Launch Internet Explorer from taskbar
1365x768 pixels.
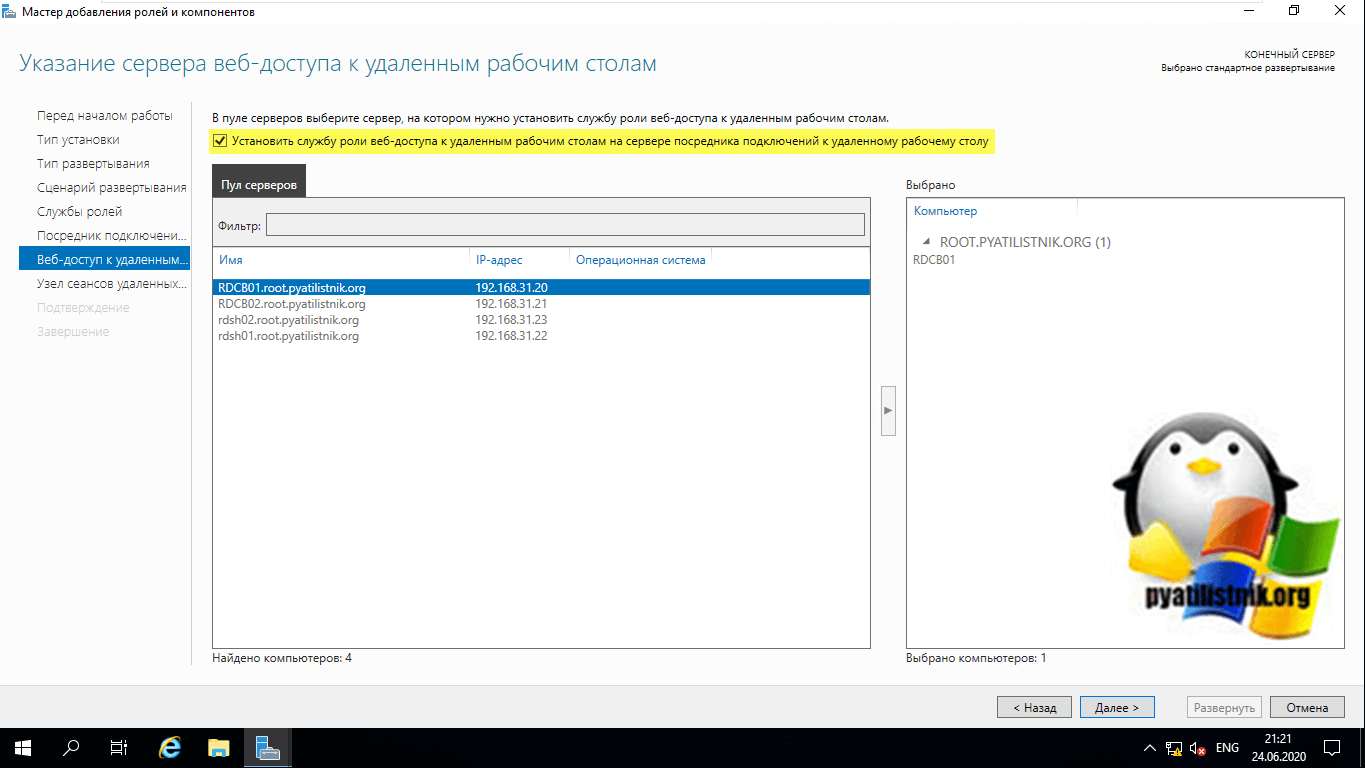171,747
